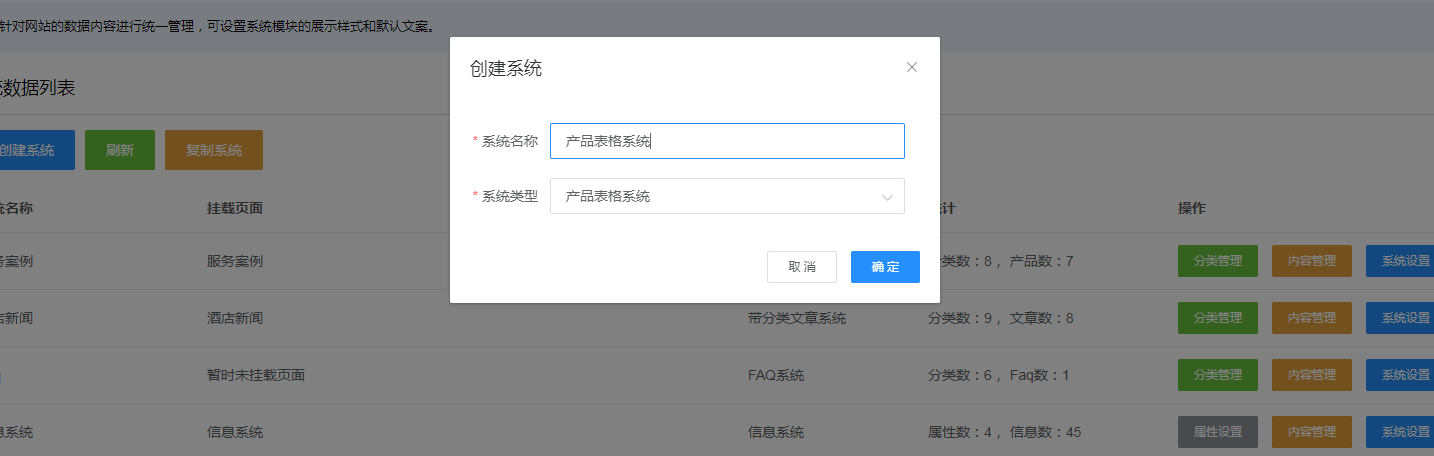Open 分类管理 for the FAQ系统 row
Viewport: 1434px width, 456px height.
pos(1217,375)
